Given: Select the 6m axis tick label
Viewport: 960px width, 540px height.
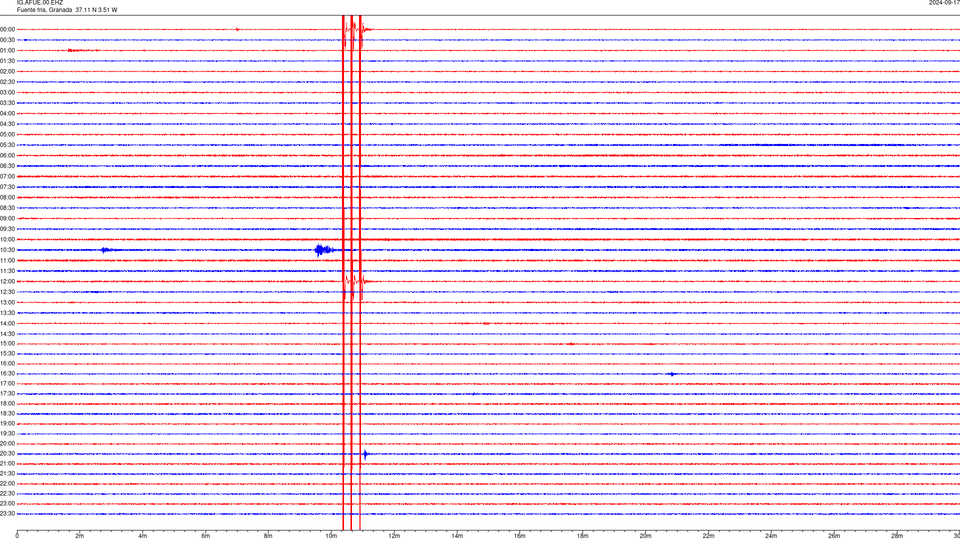Looking at the screenshot, I should 206,536.
